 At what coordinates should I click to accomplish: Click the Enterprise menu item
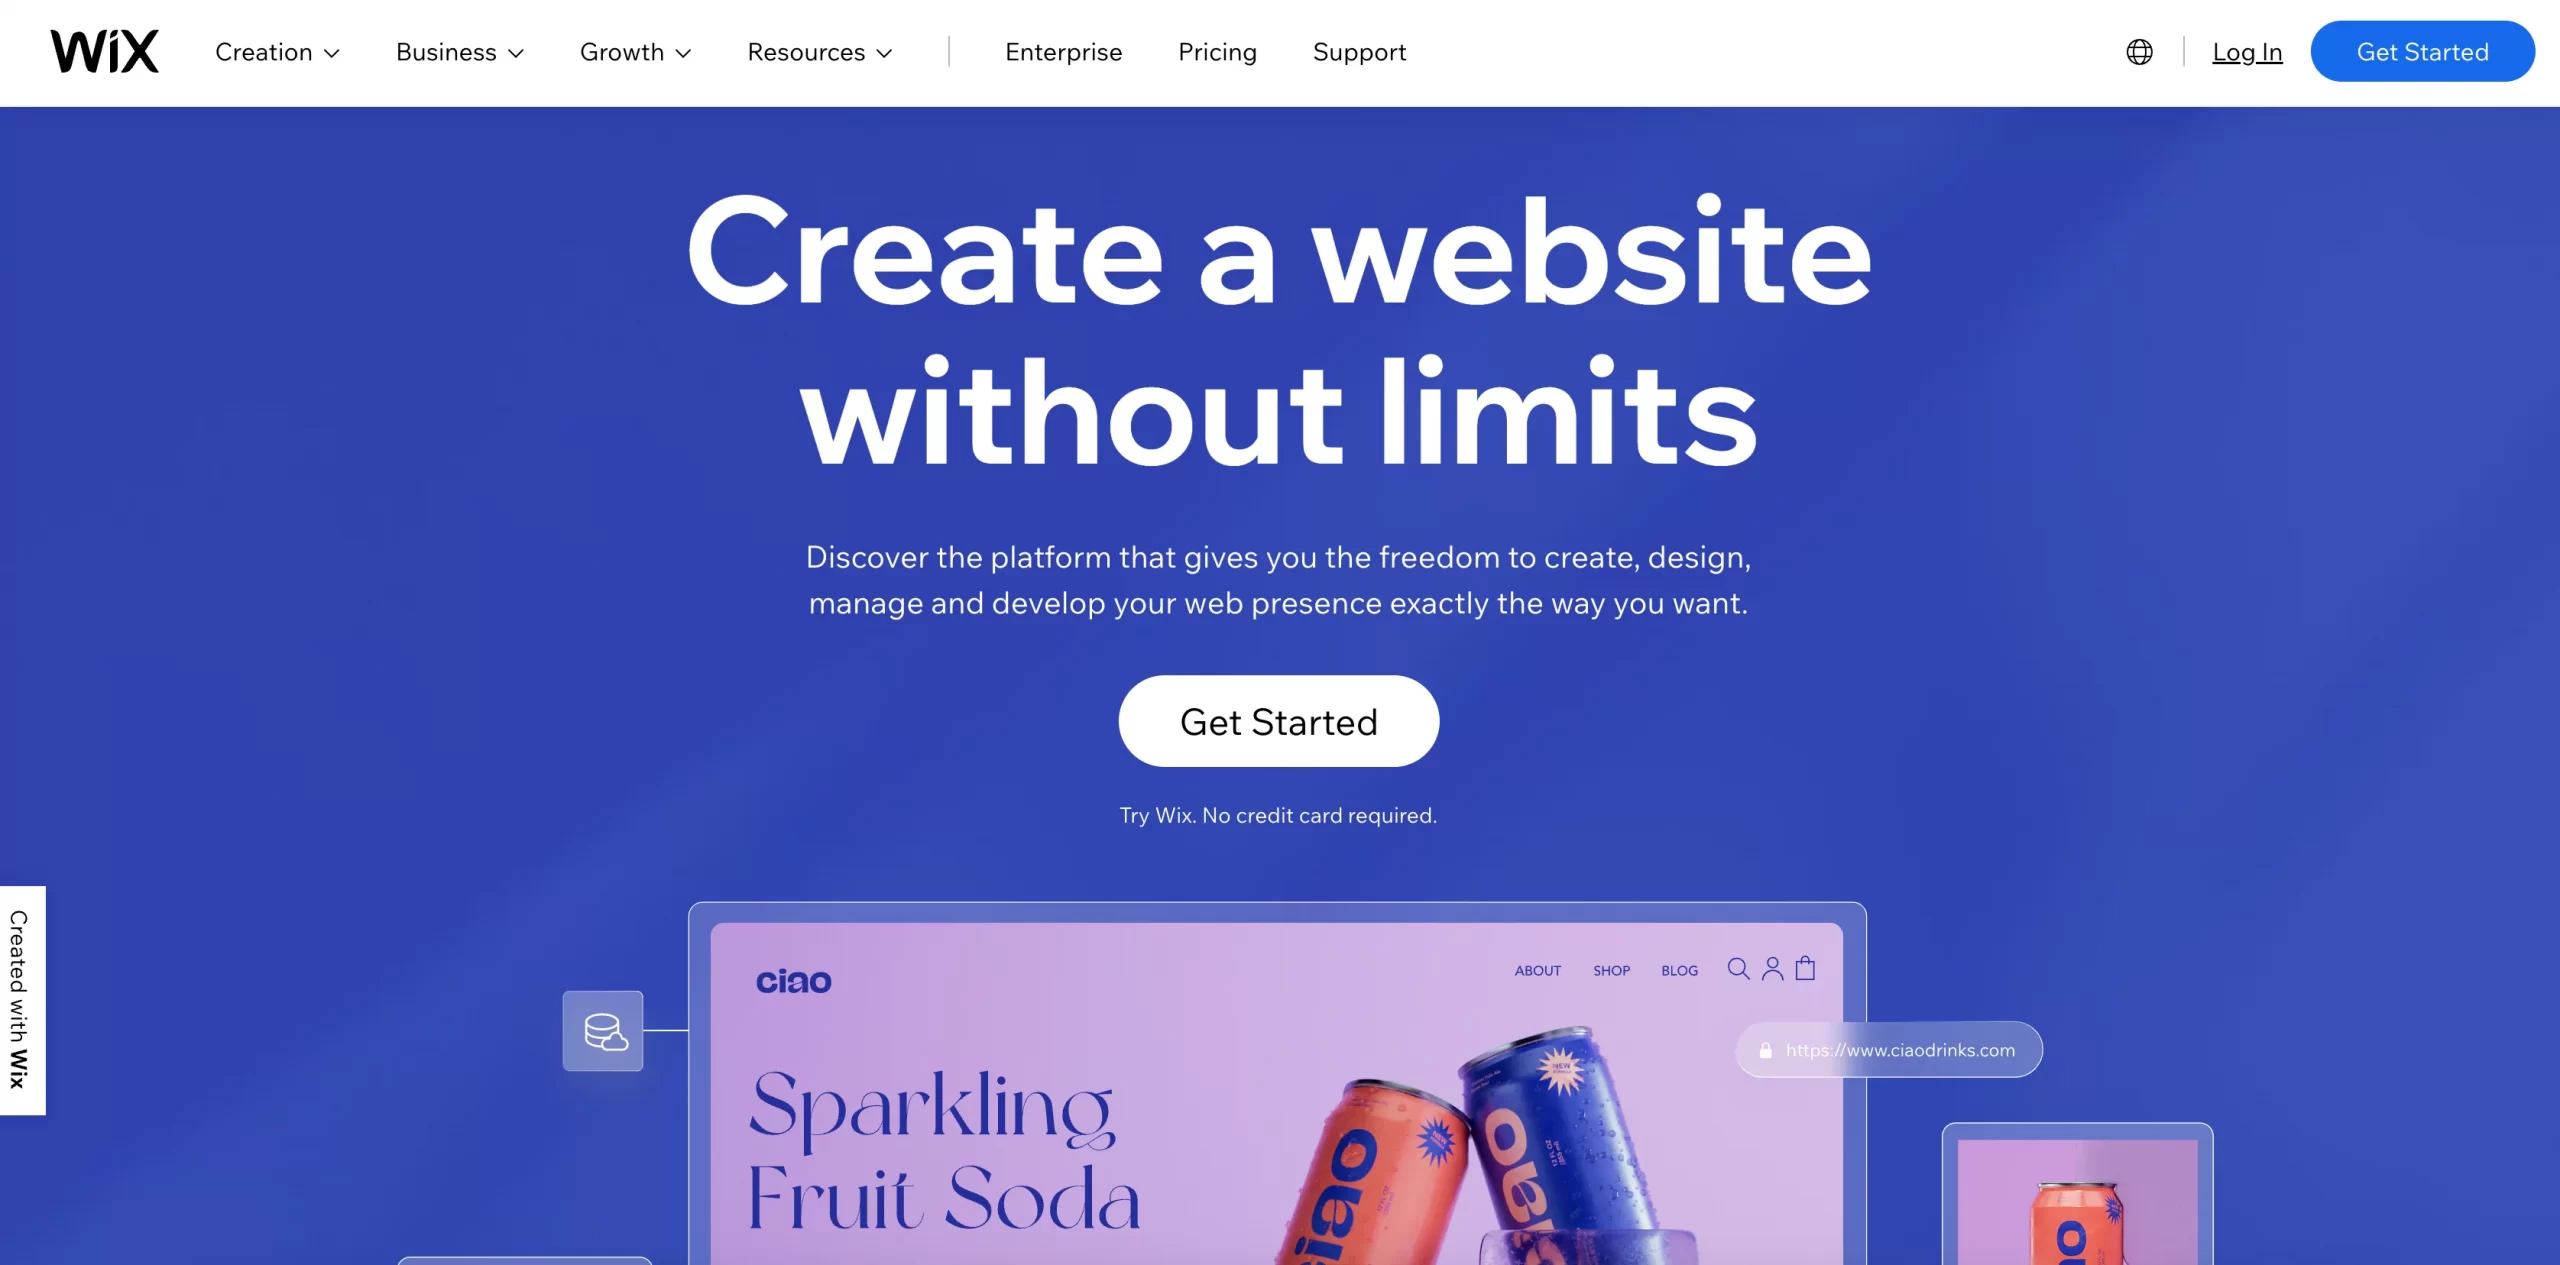pos(1063,51)
